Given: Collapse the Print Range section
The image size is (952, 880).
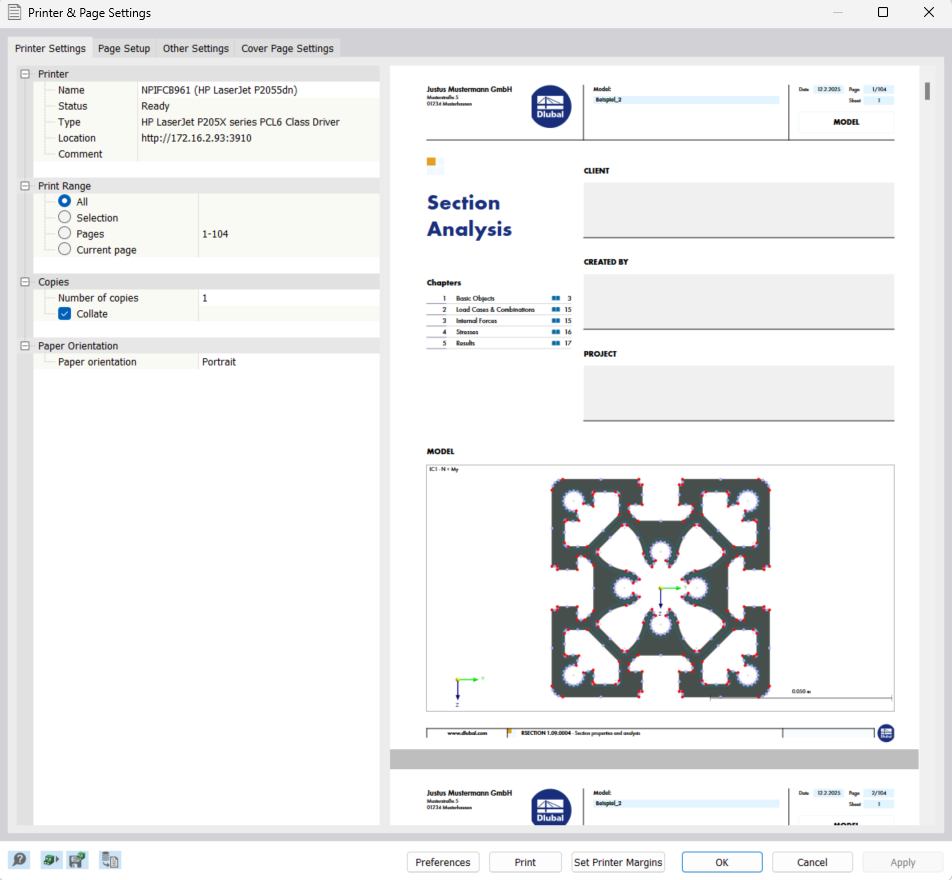Looking at the screenshot, I should pyautogui.click(x=25, y=185).
